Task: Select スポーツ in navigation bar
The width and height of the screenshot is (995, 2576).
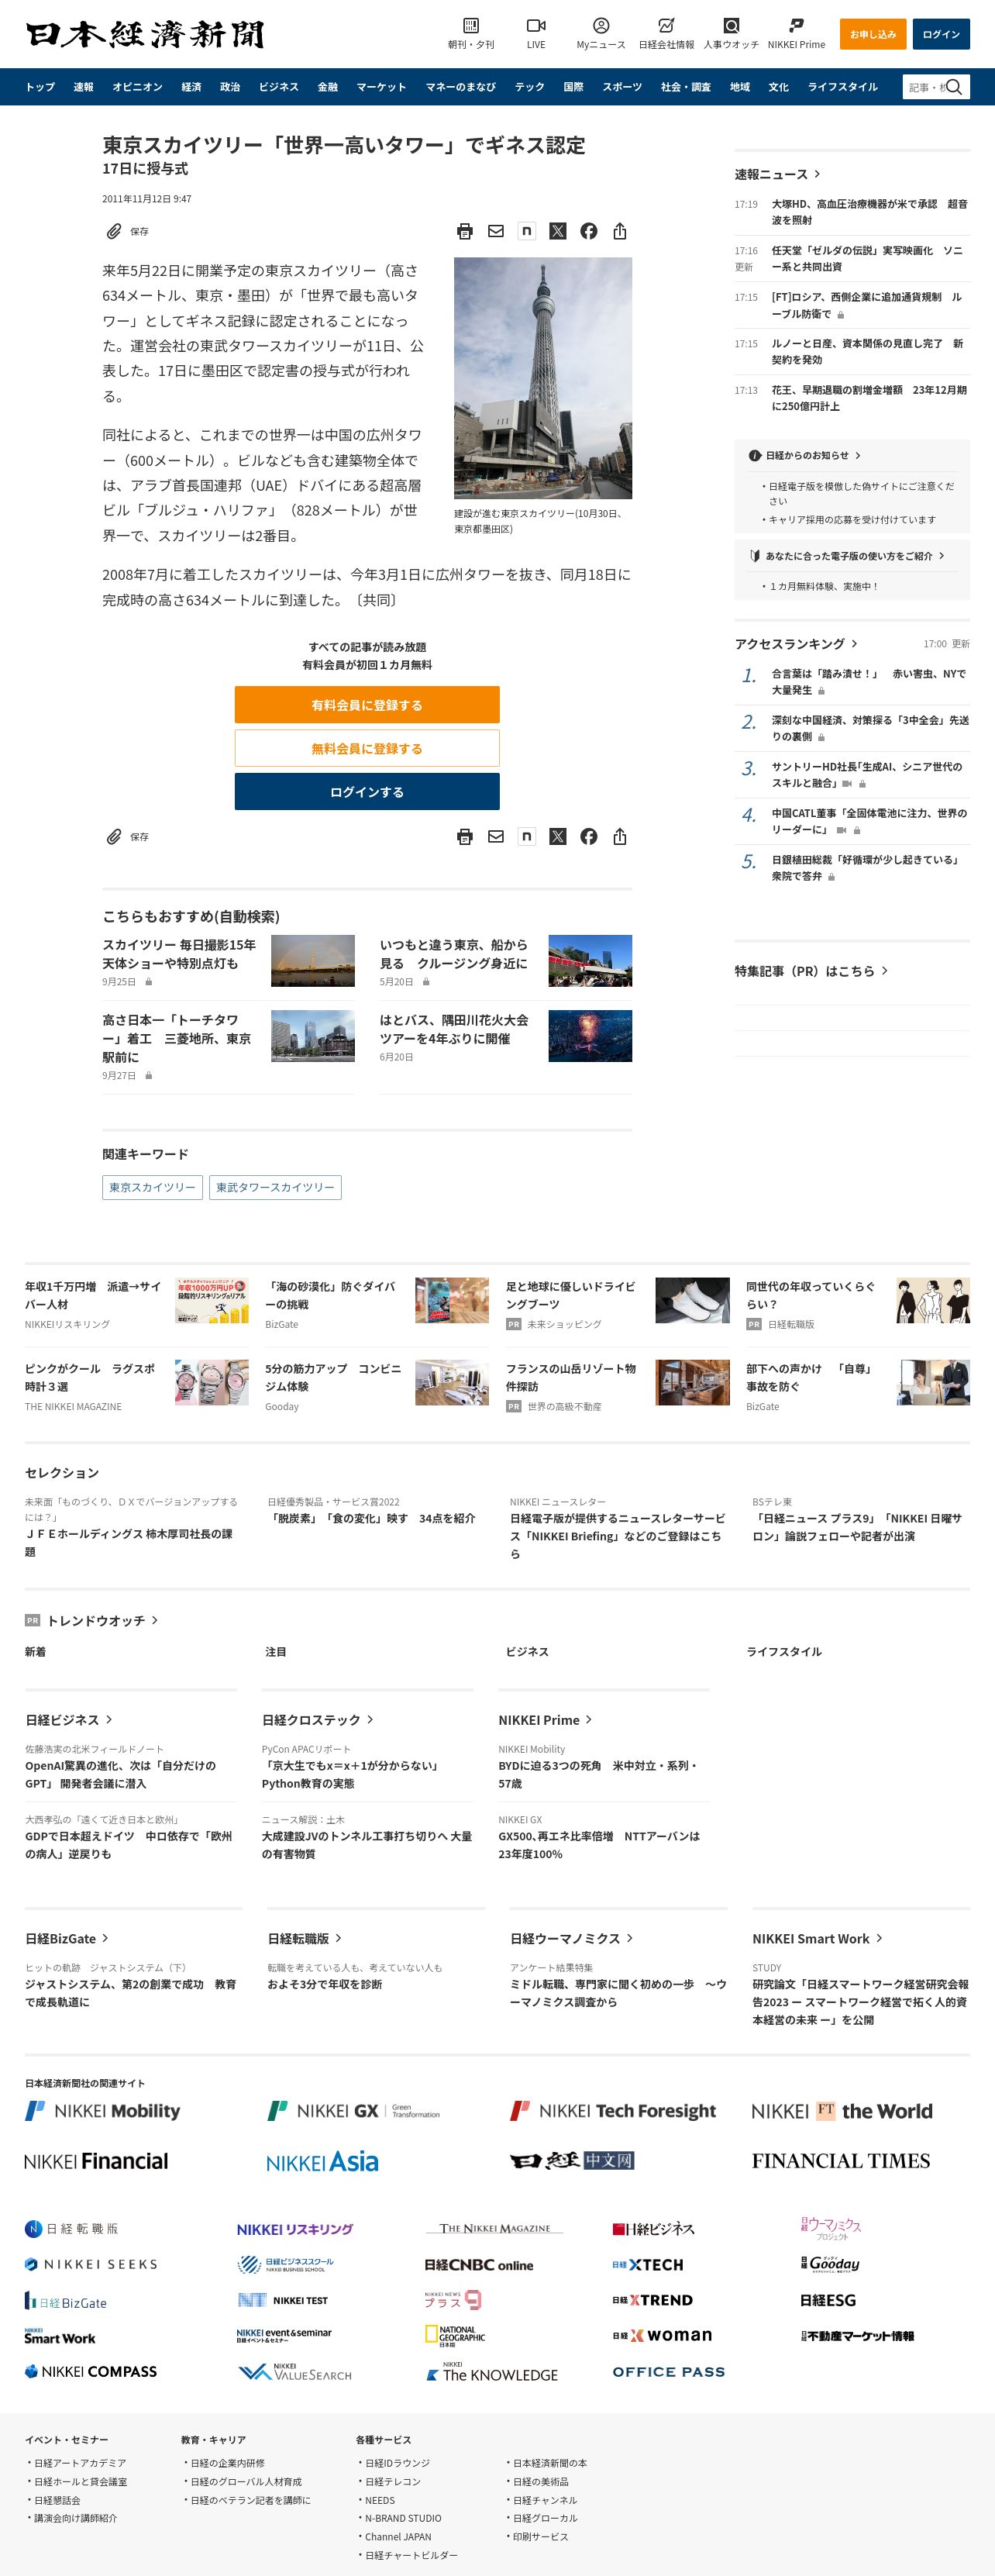Action: click(622, 87)
